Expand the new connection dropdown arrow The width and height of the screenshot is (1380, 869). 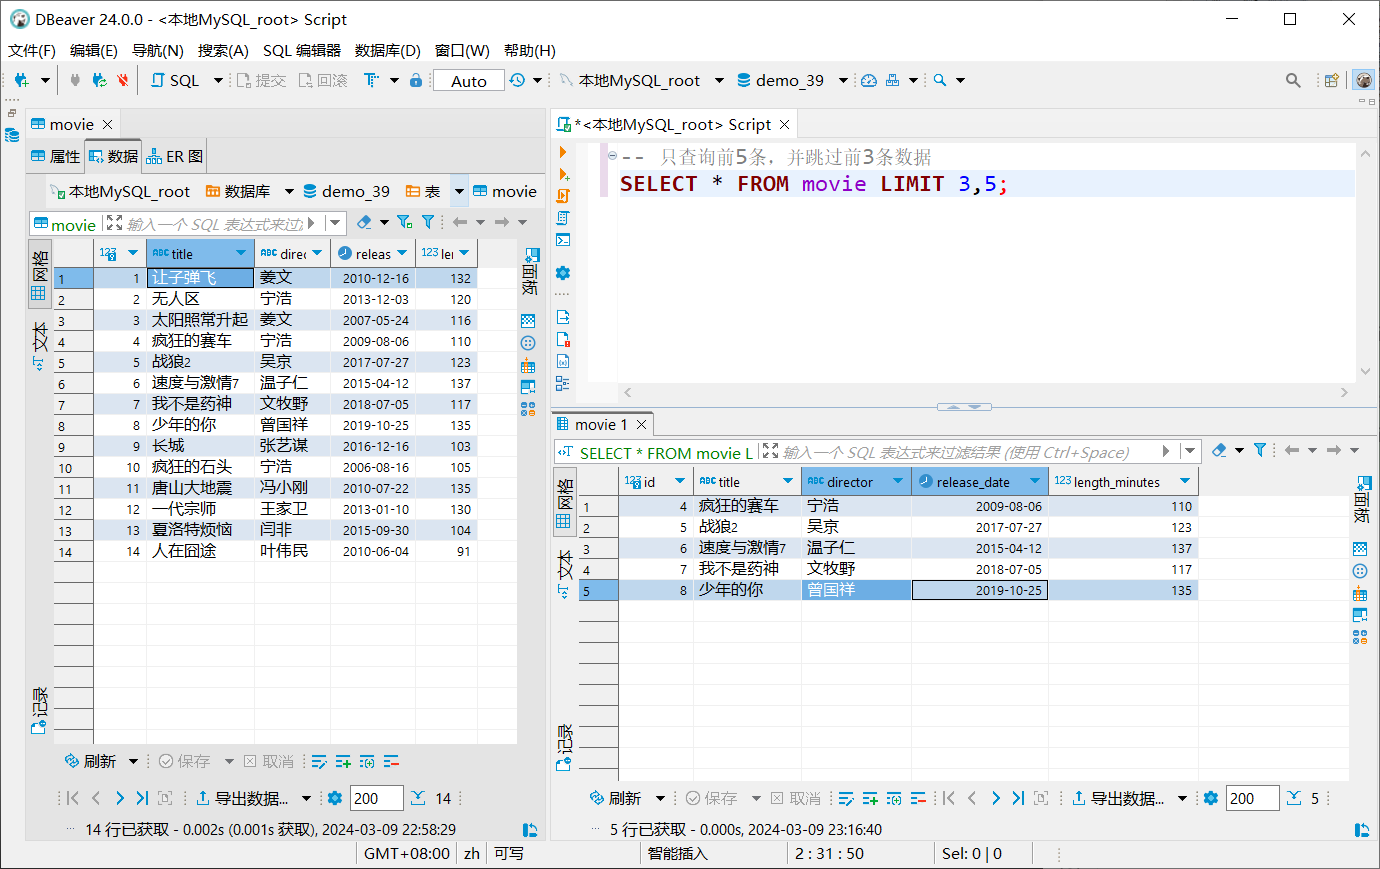click(x=45, y=80)
